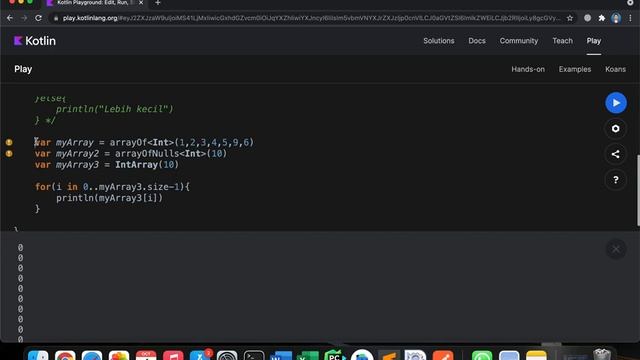
Task: Click warning icon beside myArray2 line
Action: tap(9, 154)
